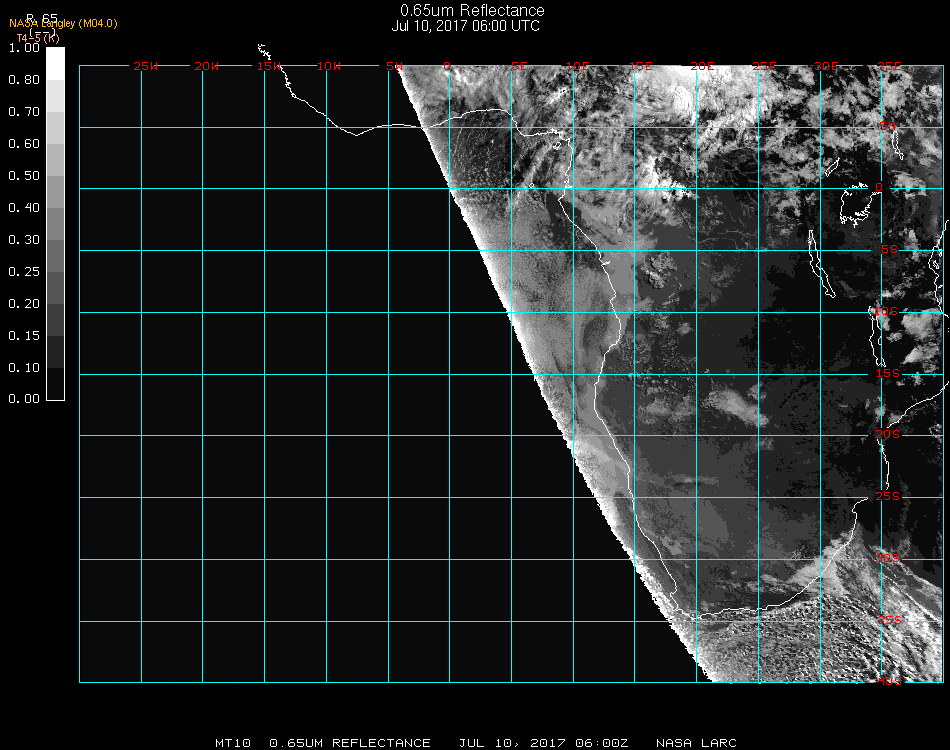The image size is (950, 750).
Task: Click the 0.50 colorbar scale value
Action: 24,176
